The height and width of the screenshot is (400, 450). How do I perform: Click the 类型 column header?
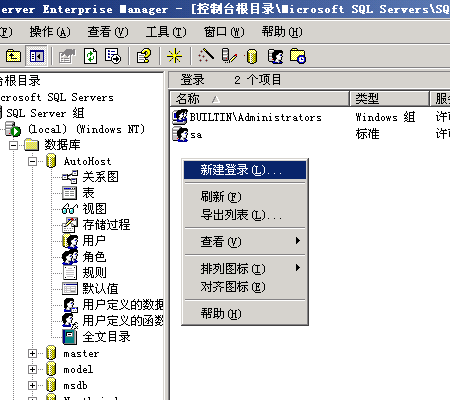389,99
